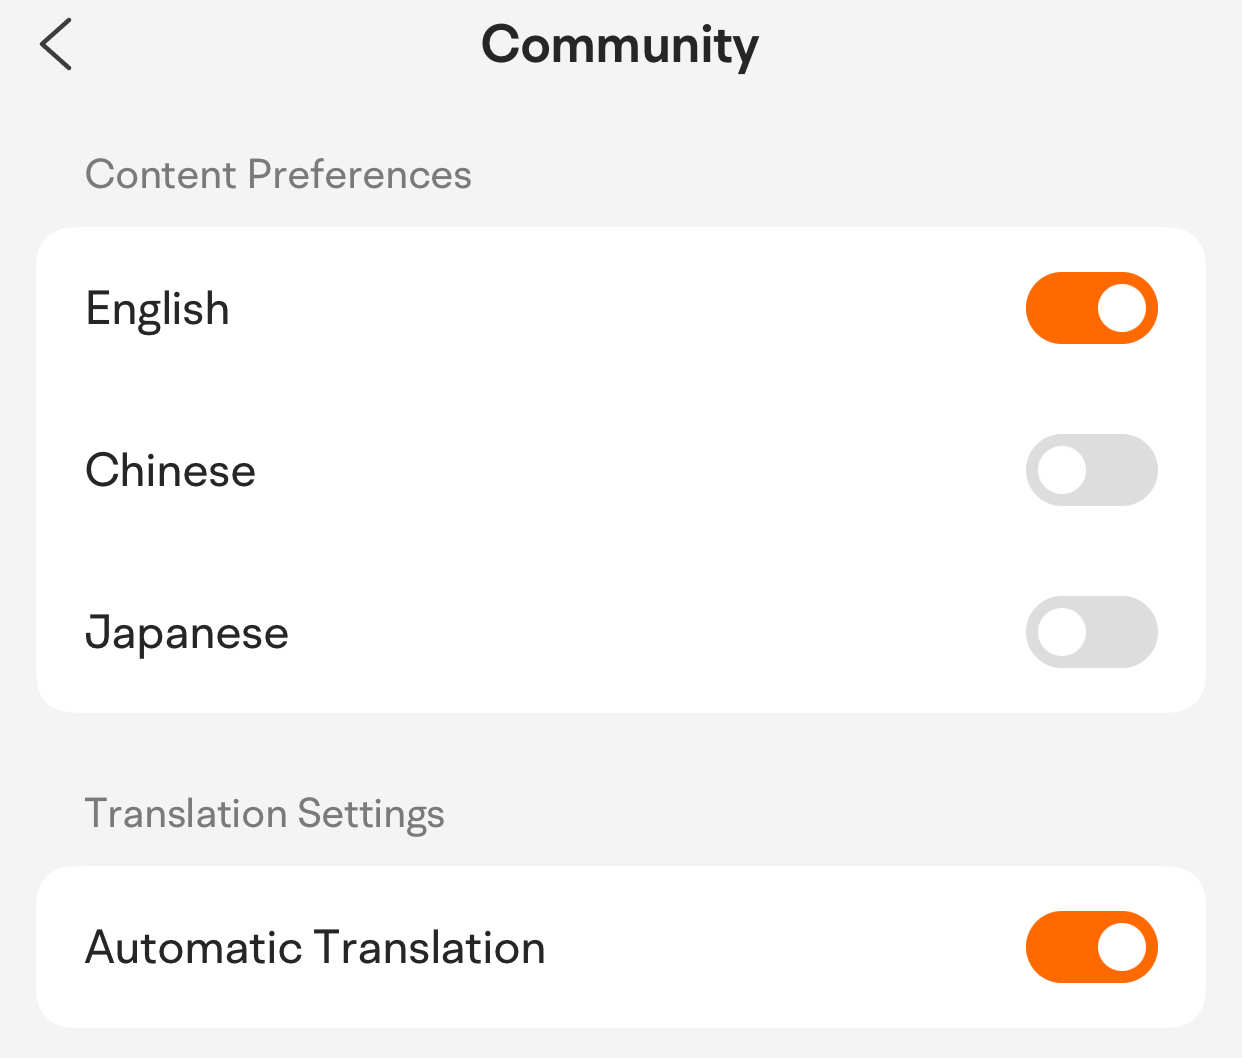
Task: Enable Chinese content with its toggle
Action: [1091, 470]
